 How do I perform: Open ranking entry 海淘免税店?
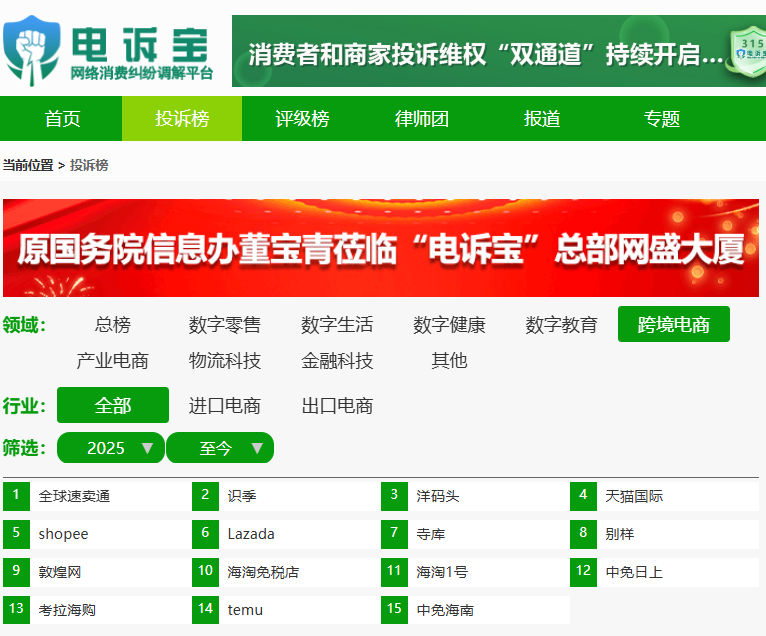[263, 572]
